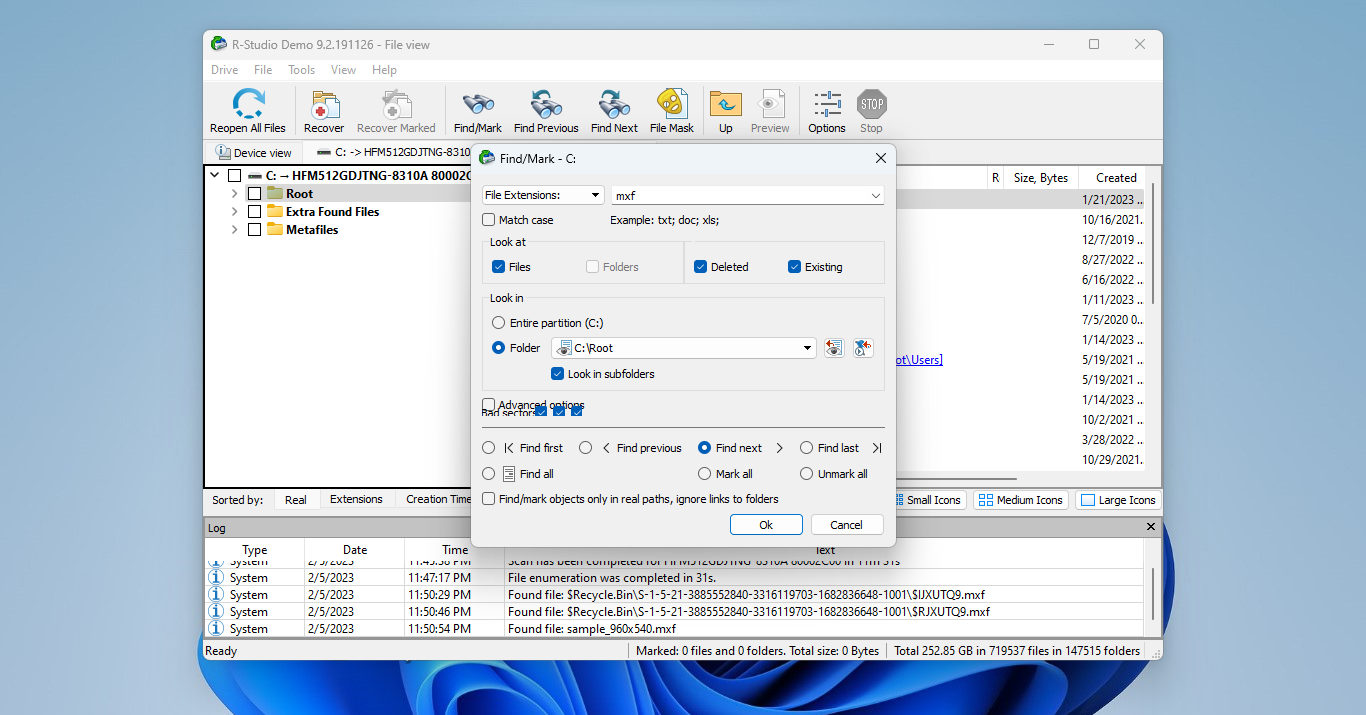Image resolution: width=1366 pixels, height=715 pixels.
Task: Select the Find previous radio option
Action: (x=586, y=448)
